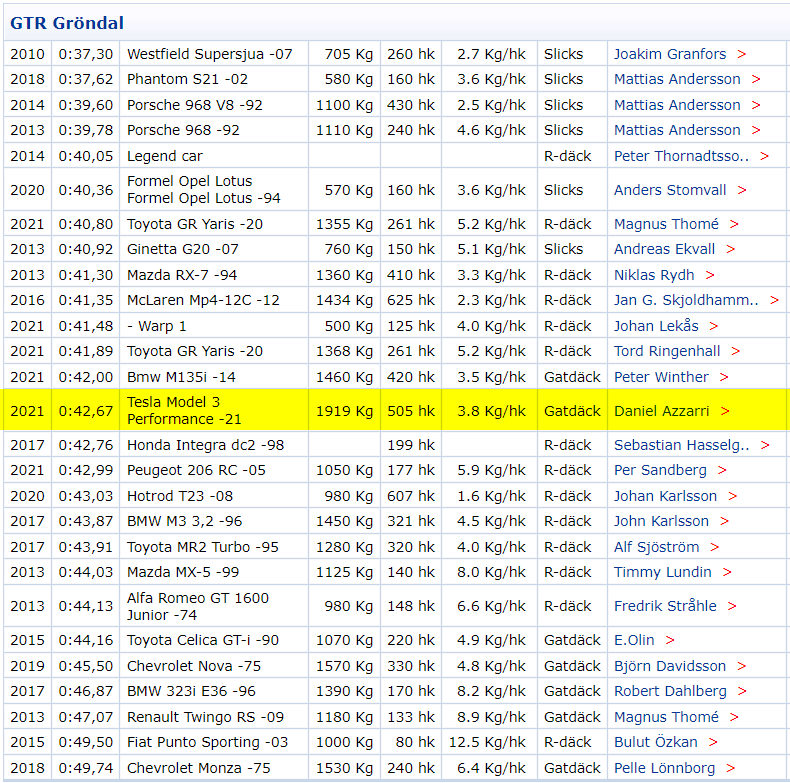The width and height of the screenshot is (790, 783).
Task: Open Fredrik Stråhle driver link
Action: [x=665, y=606]
